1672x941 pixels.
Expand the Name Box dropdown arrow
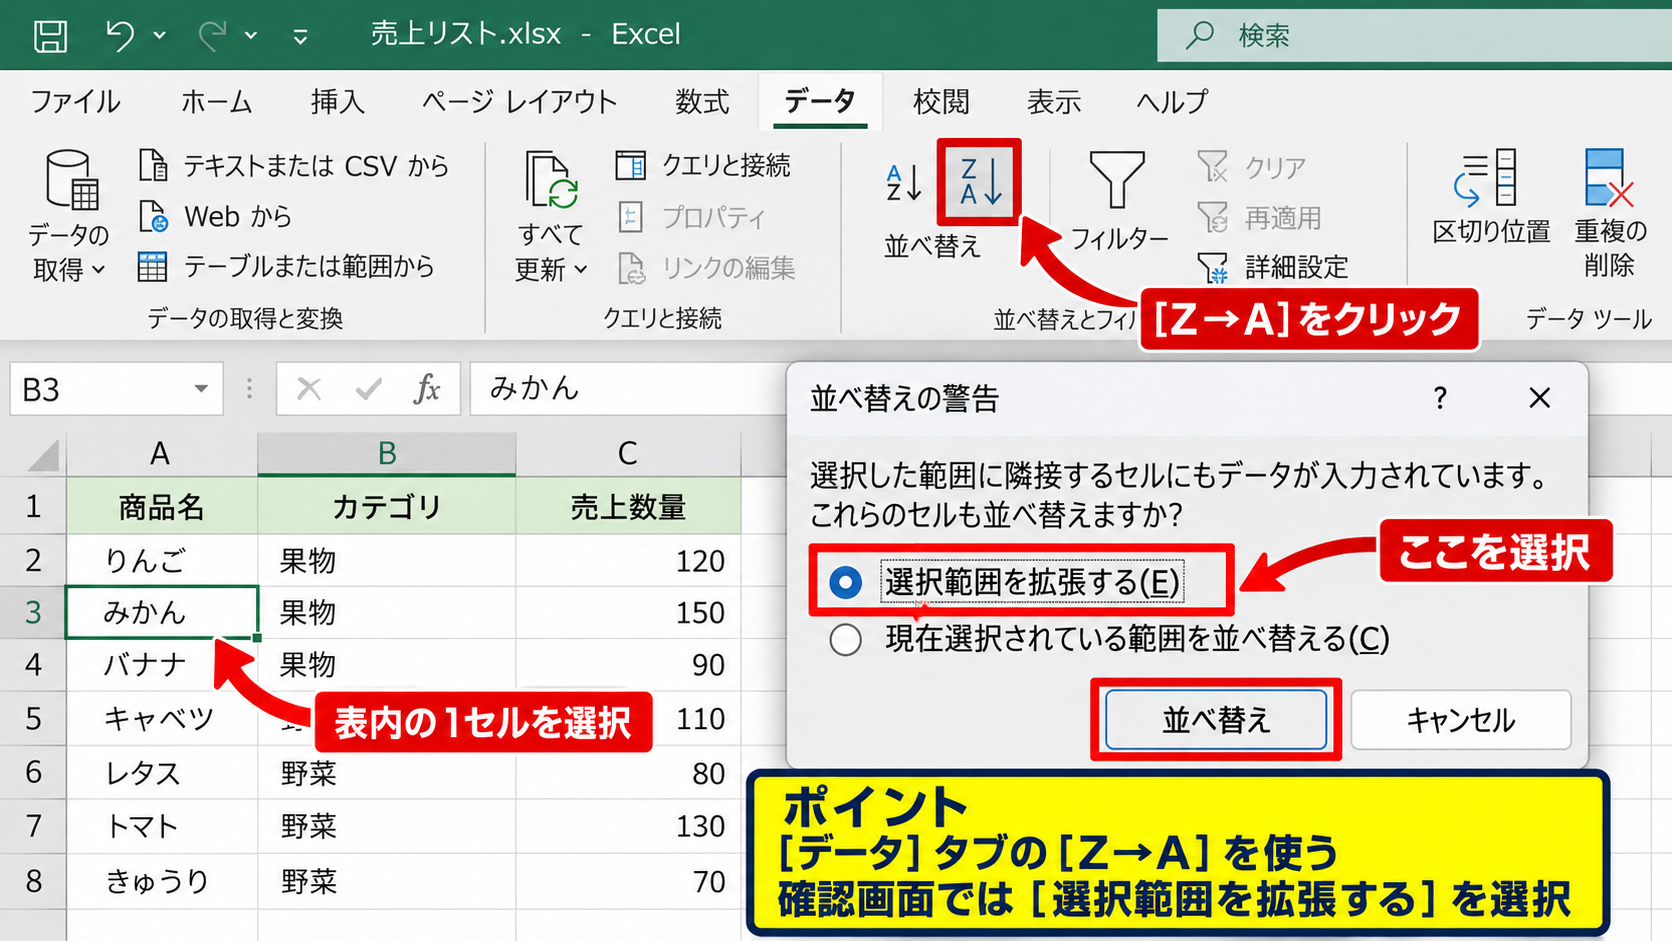click(x=201, y=389)
